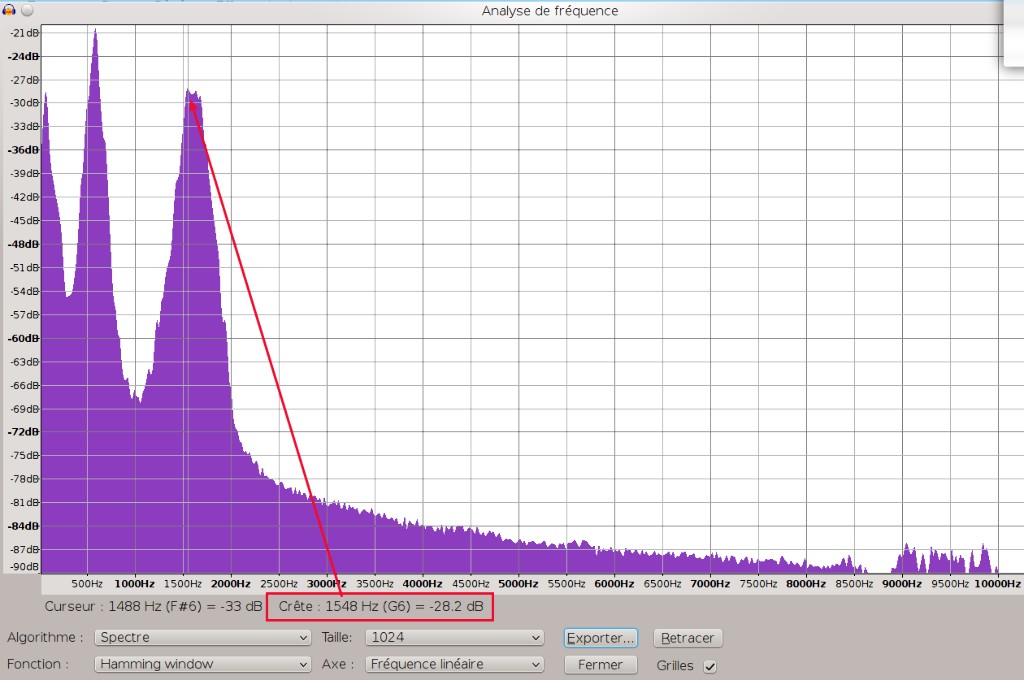Click the second spectrum peak near 1500Hz
Image resolution: width=1024 pixels, height=680 pixels.
coord(193,98)
